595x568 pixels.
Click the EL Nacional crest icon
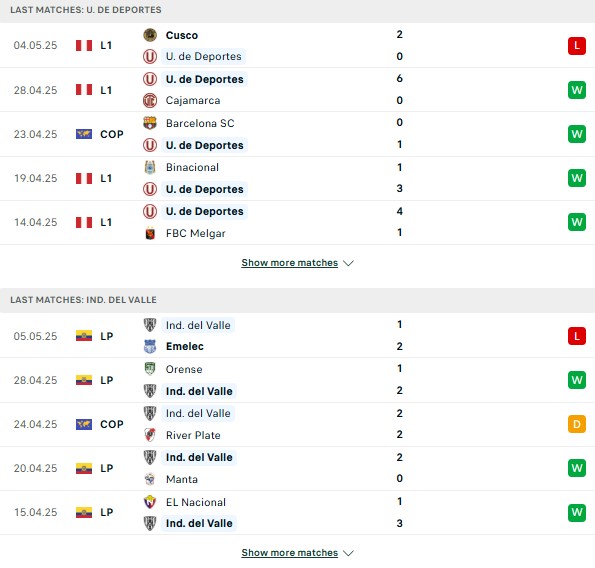(150, 502)
